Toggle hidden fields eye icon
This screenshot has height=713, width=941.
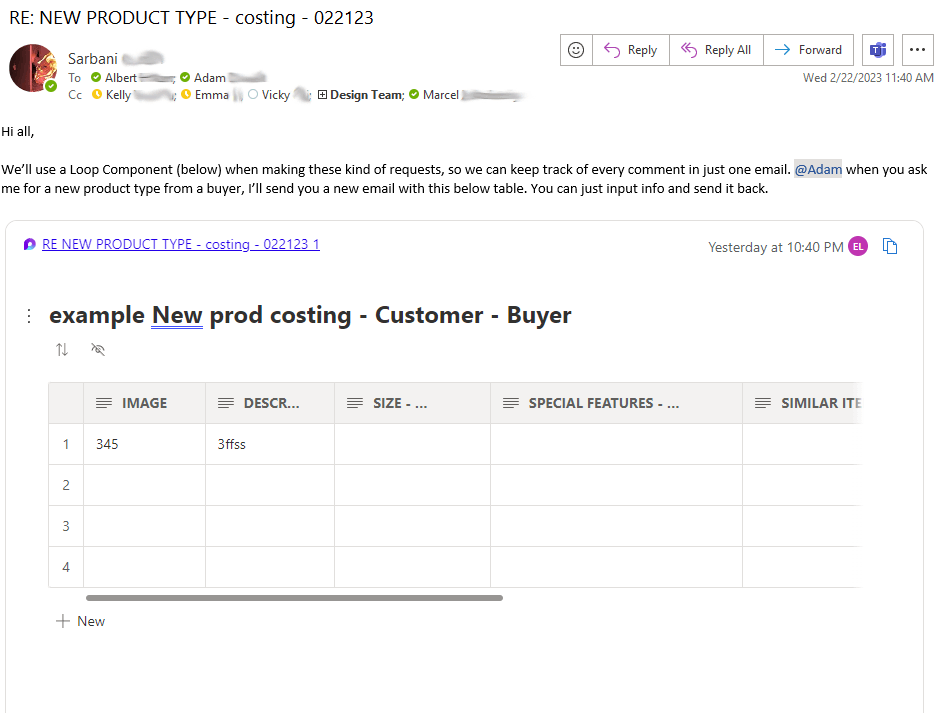(97, 349)
